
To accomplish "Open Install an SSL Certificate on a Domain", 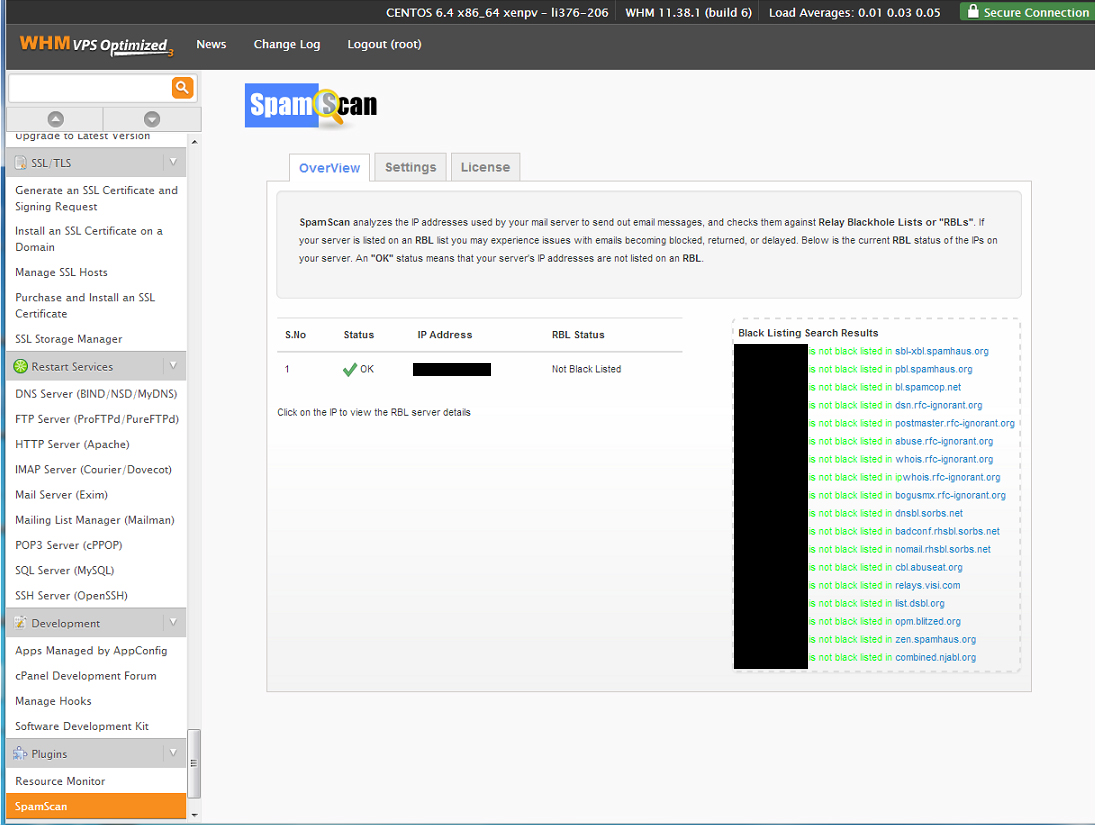I will click(89, 239).
